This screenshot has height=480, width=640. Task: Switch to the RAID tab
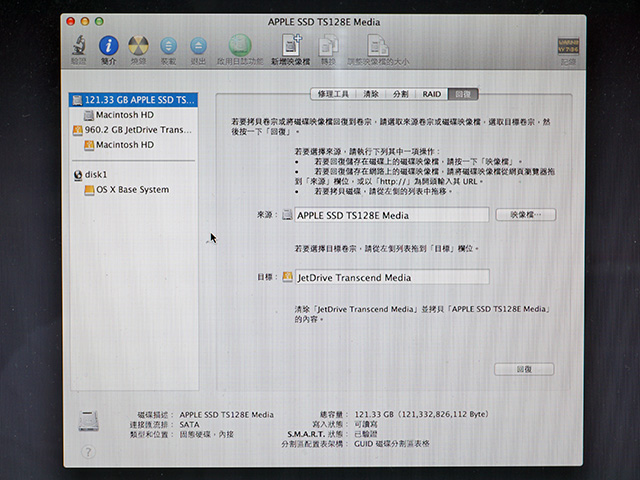[x=431, y=94]
